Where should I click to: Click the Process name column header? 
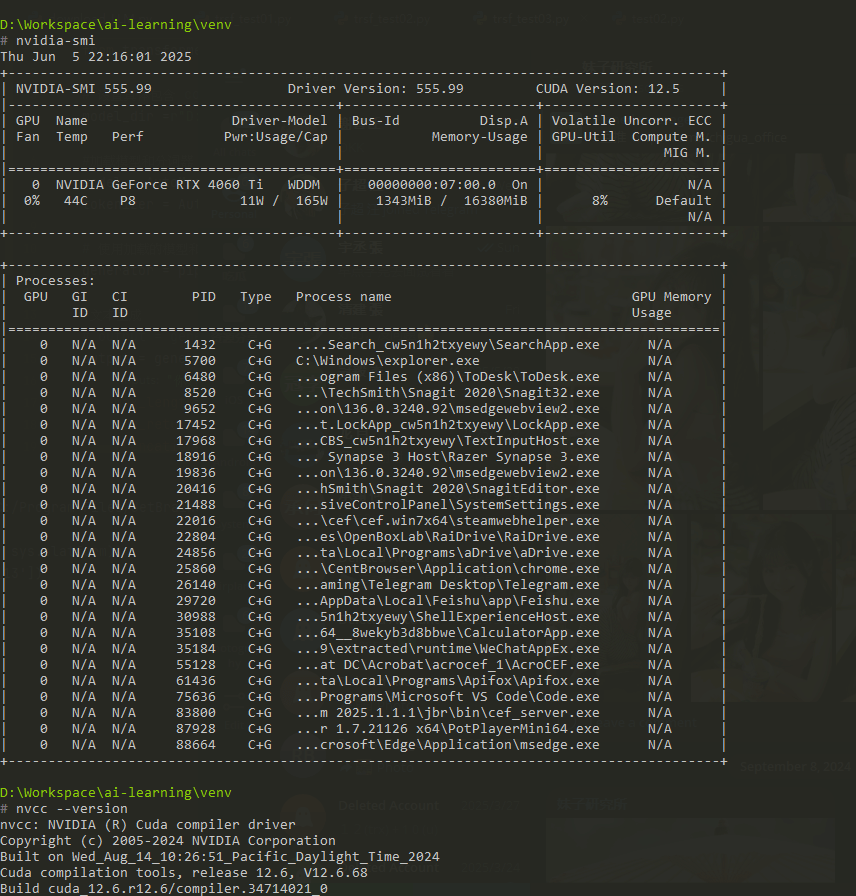(343, 297)
